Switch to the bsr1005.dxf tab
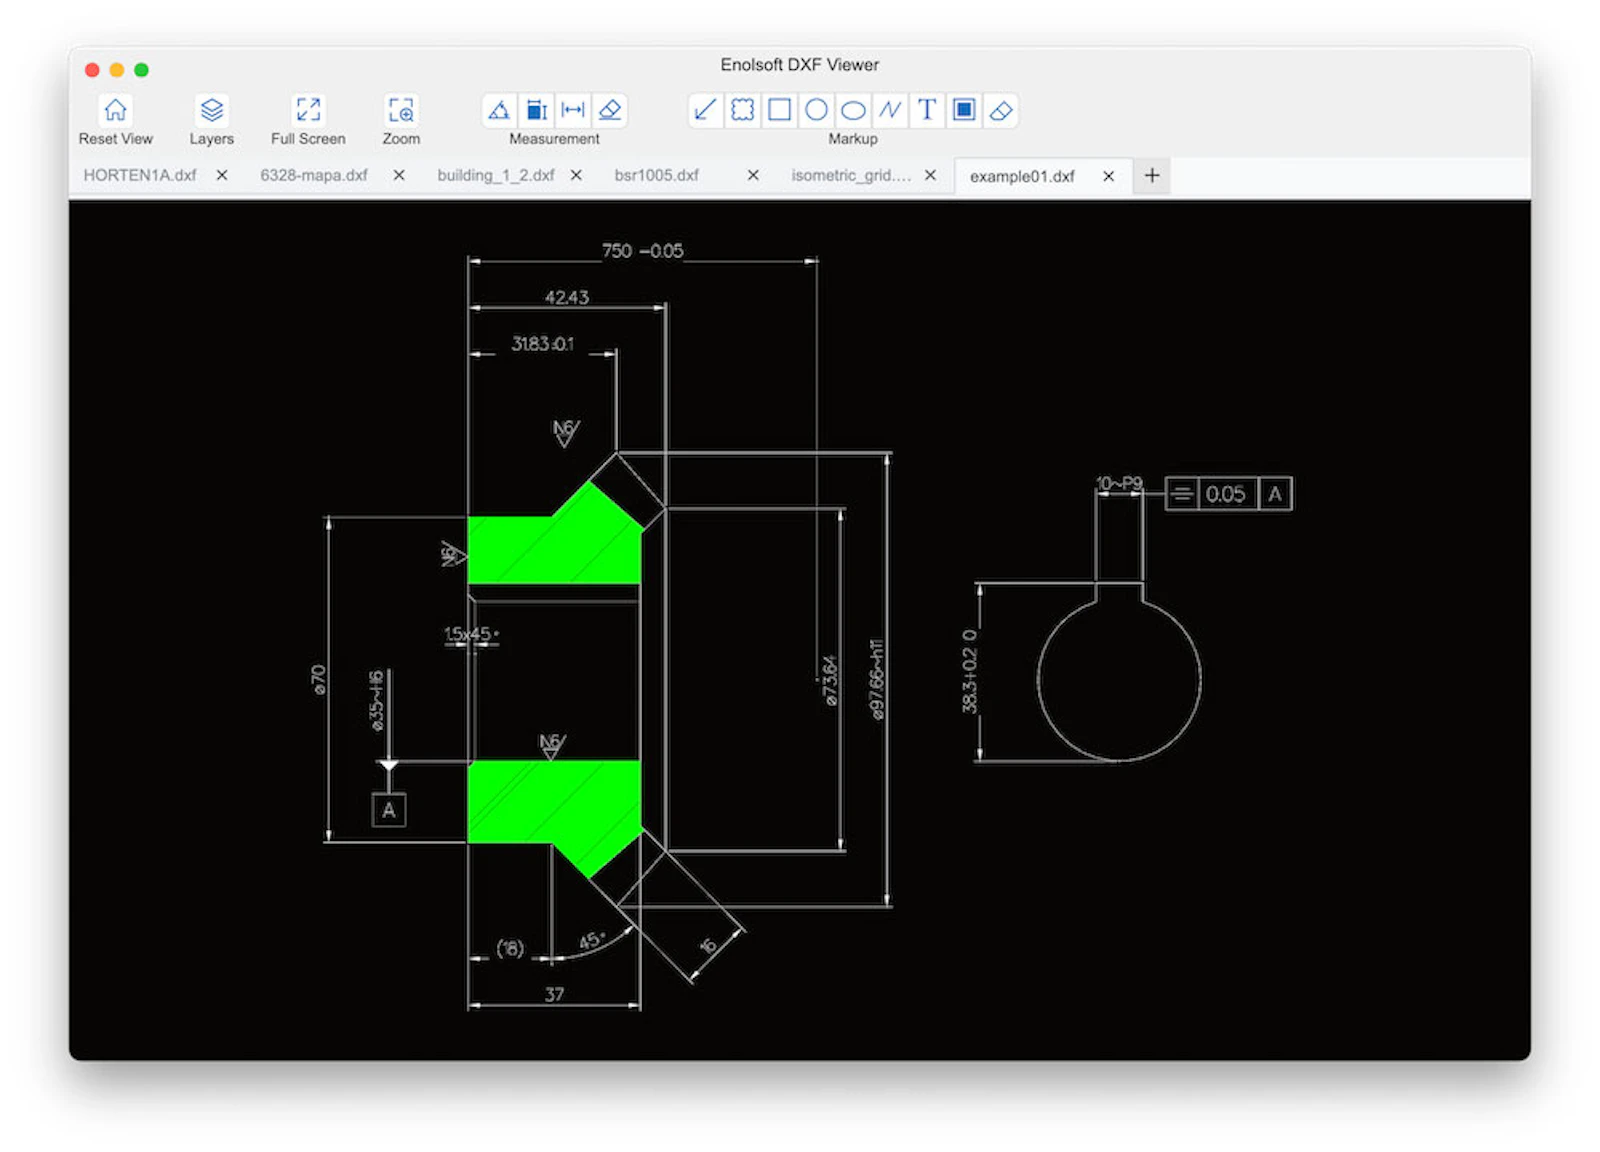This screenshot has height=1152, width=1600. (x=659, y=175)
